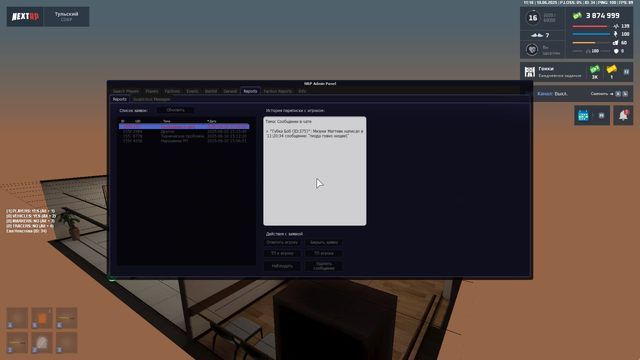Click the green 3K reward money icon
Screen dimensions: 640x360
click(595, 69)
